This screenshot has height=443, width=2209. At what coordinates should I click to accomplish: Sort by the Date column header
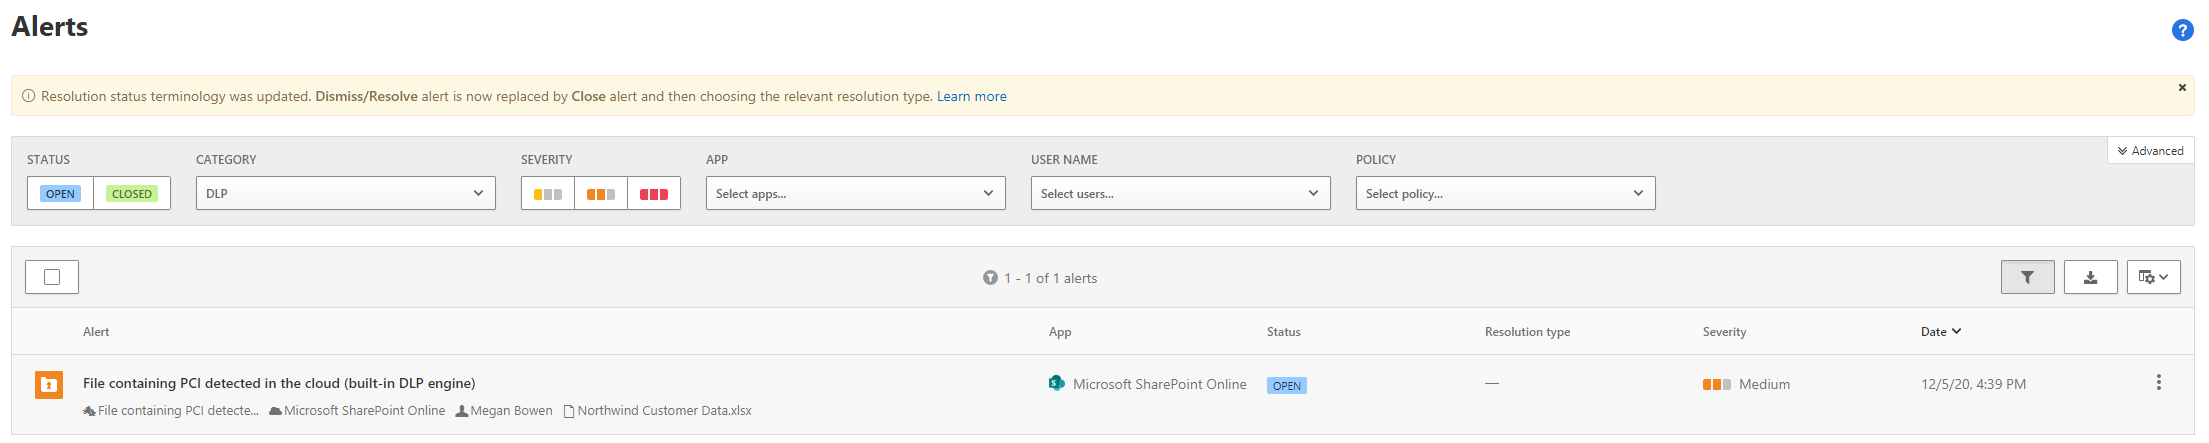1940,332
